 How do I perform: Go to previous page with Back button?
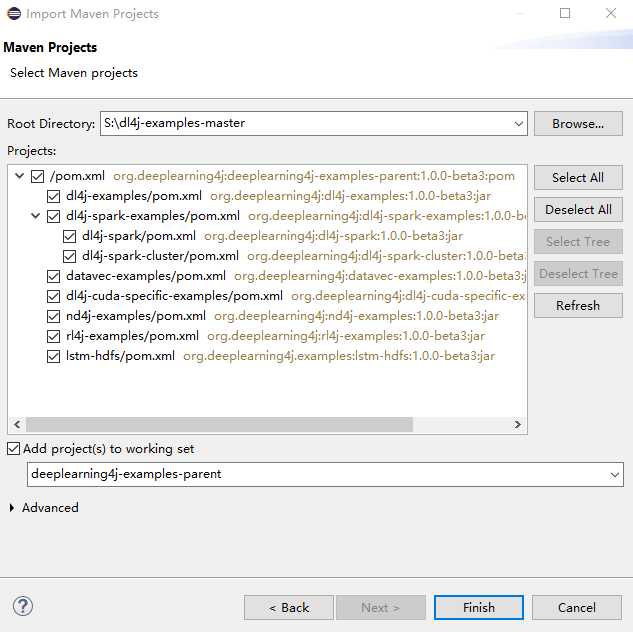tap(289, 607)
